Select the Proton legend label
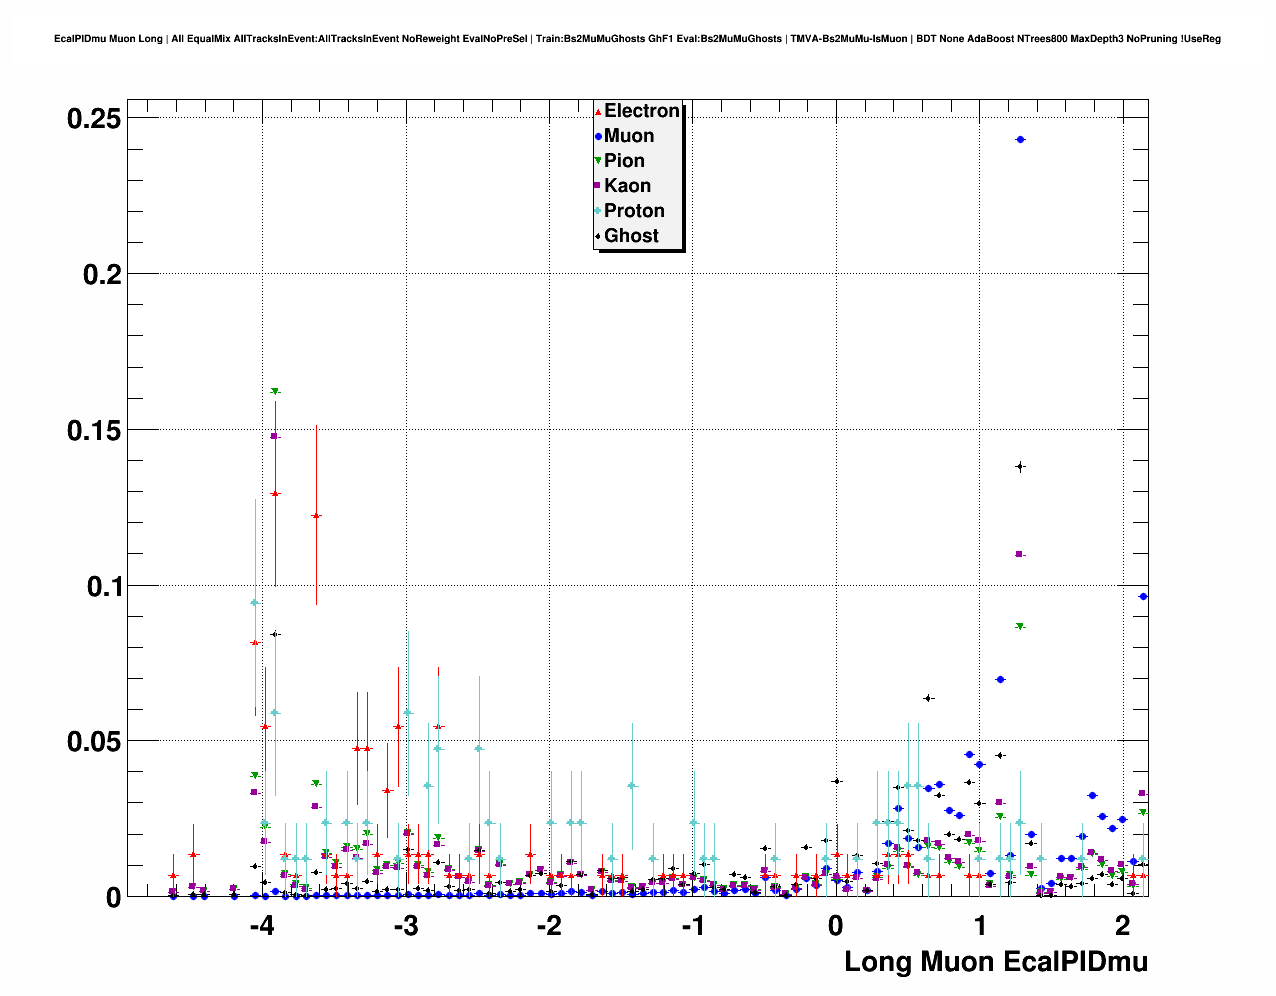 (x=634, y=211)
